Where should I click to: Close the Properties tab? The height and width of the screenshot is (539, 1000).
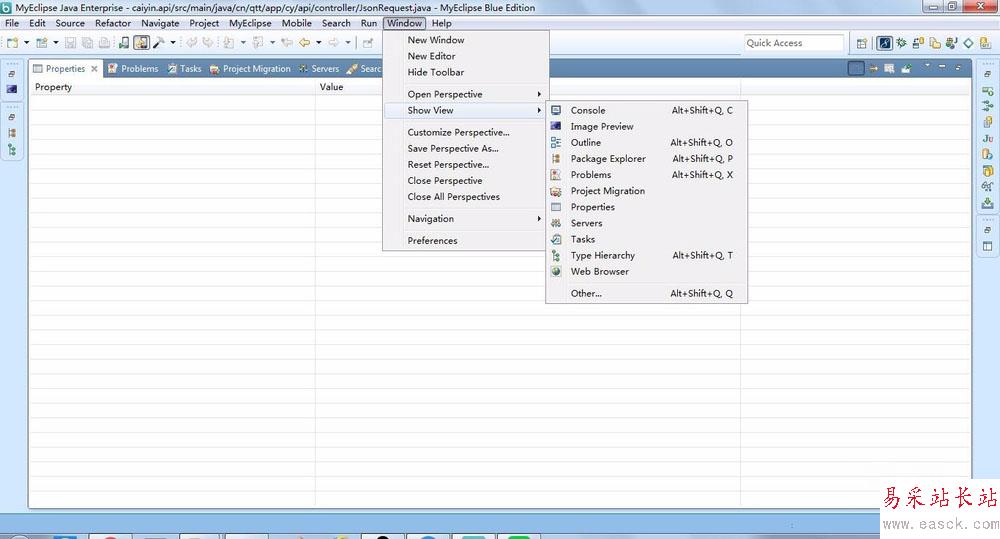point(94,69)
